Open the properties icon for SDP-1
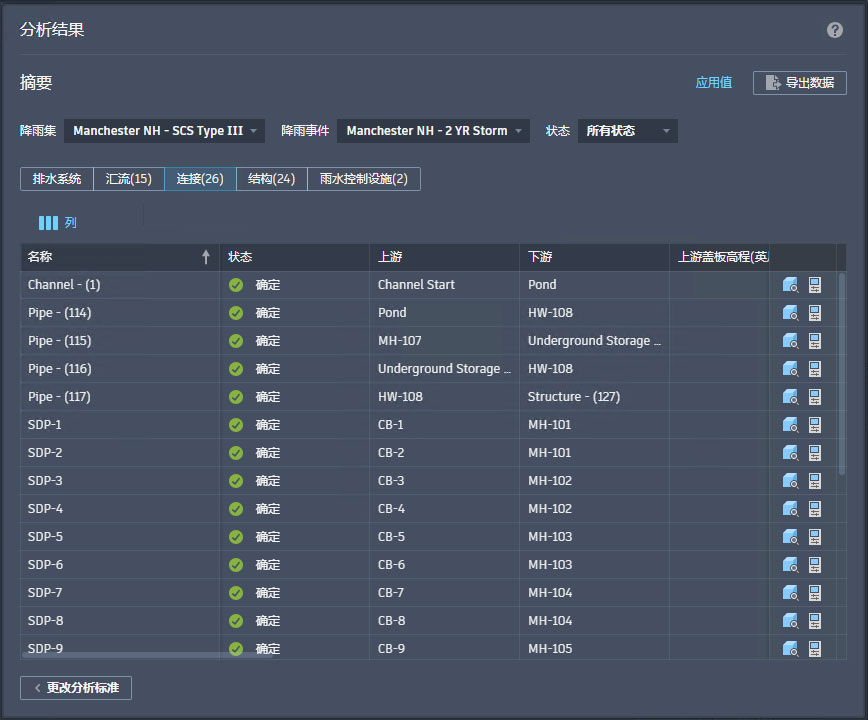 tap(815, 425)
